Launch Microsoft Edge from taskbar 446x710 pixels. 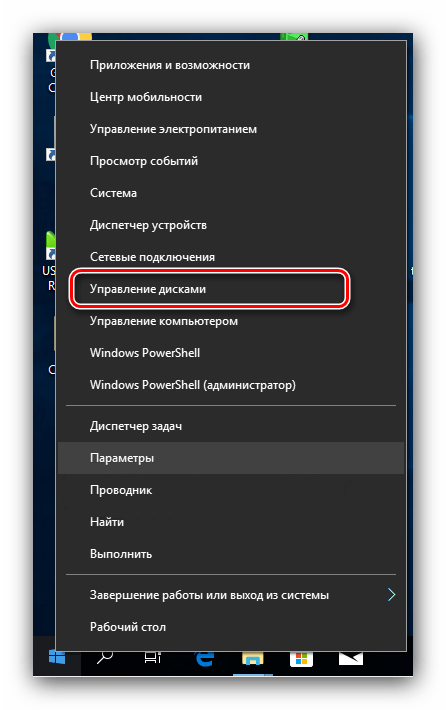[205, 657]
